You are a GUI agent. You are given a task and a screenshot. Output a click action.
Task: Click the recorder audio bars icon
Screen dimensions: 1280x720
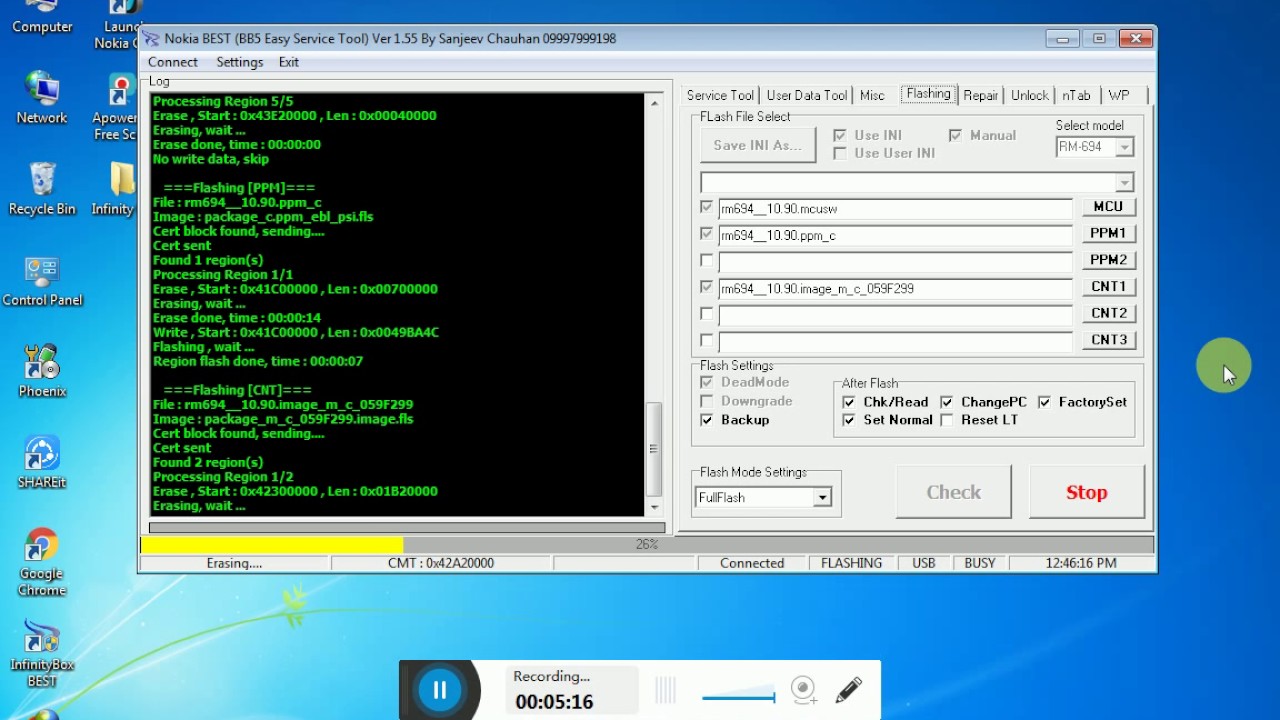(x=666, y=690)
